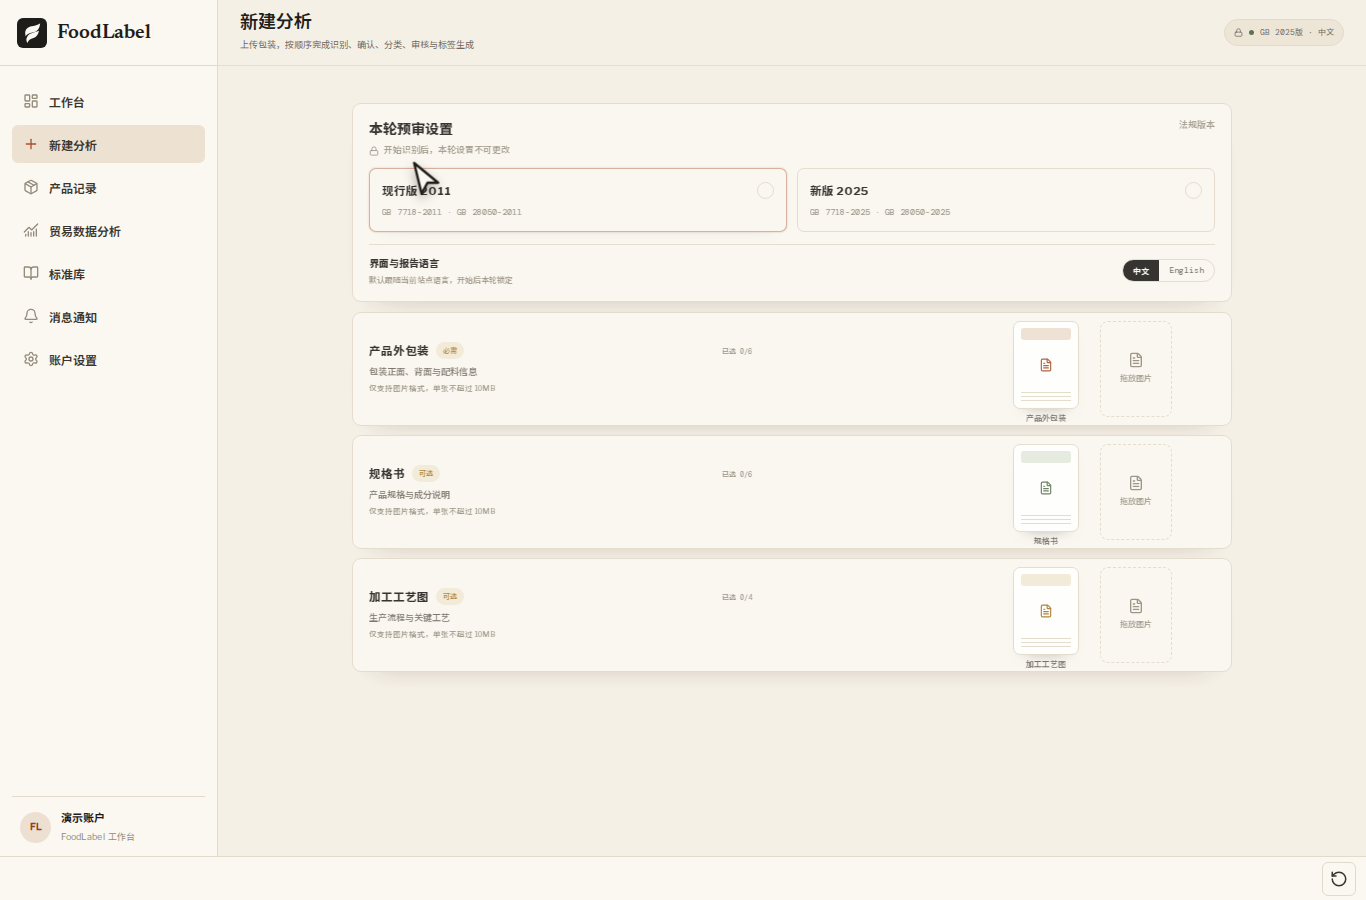Click the FL avatar circle

click(x=36, y=827)
